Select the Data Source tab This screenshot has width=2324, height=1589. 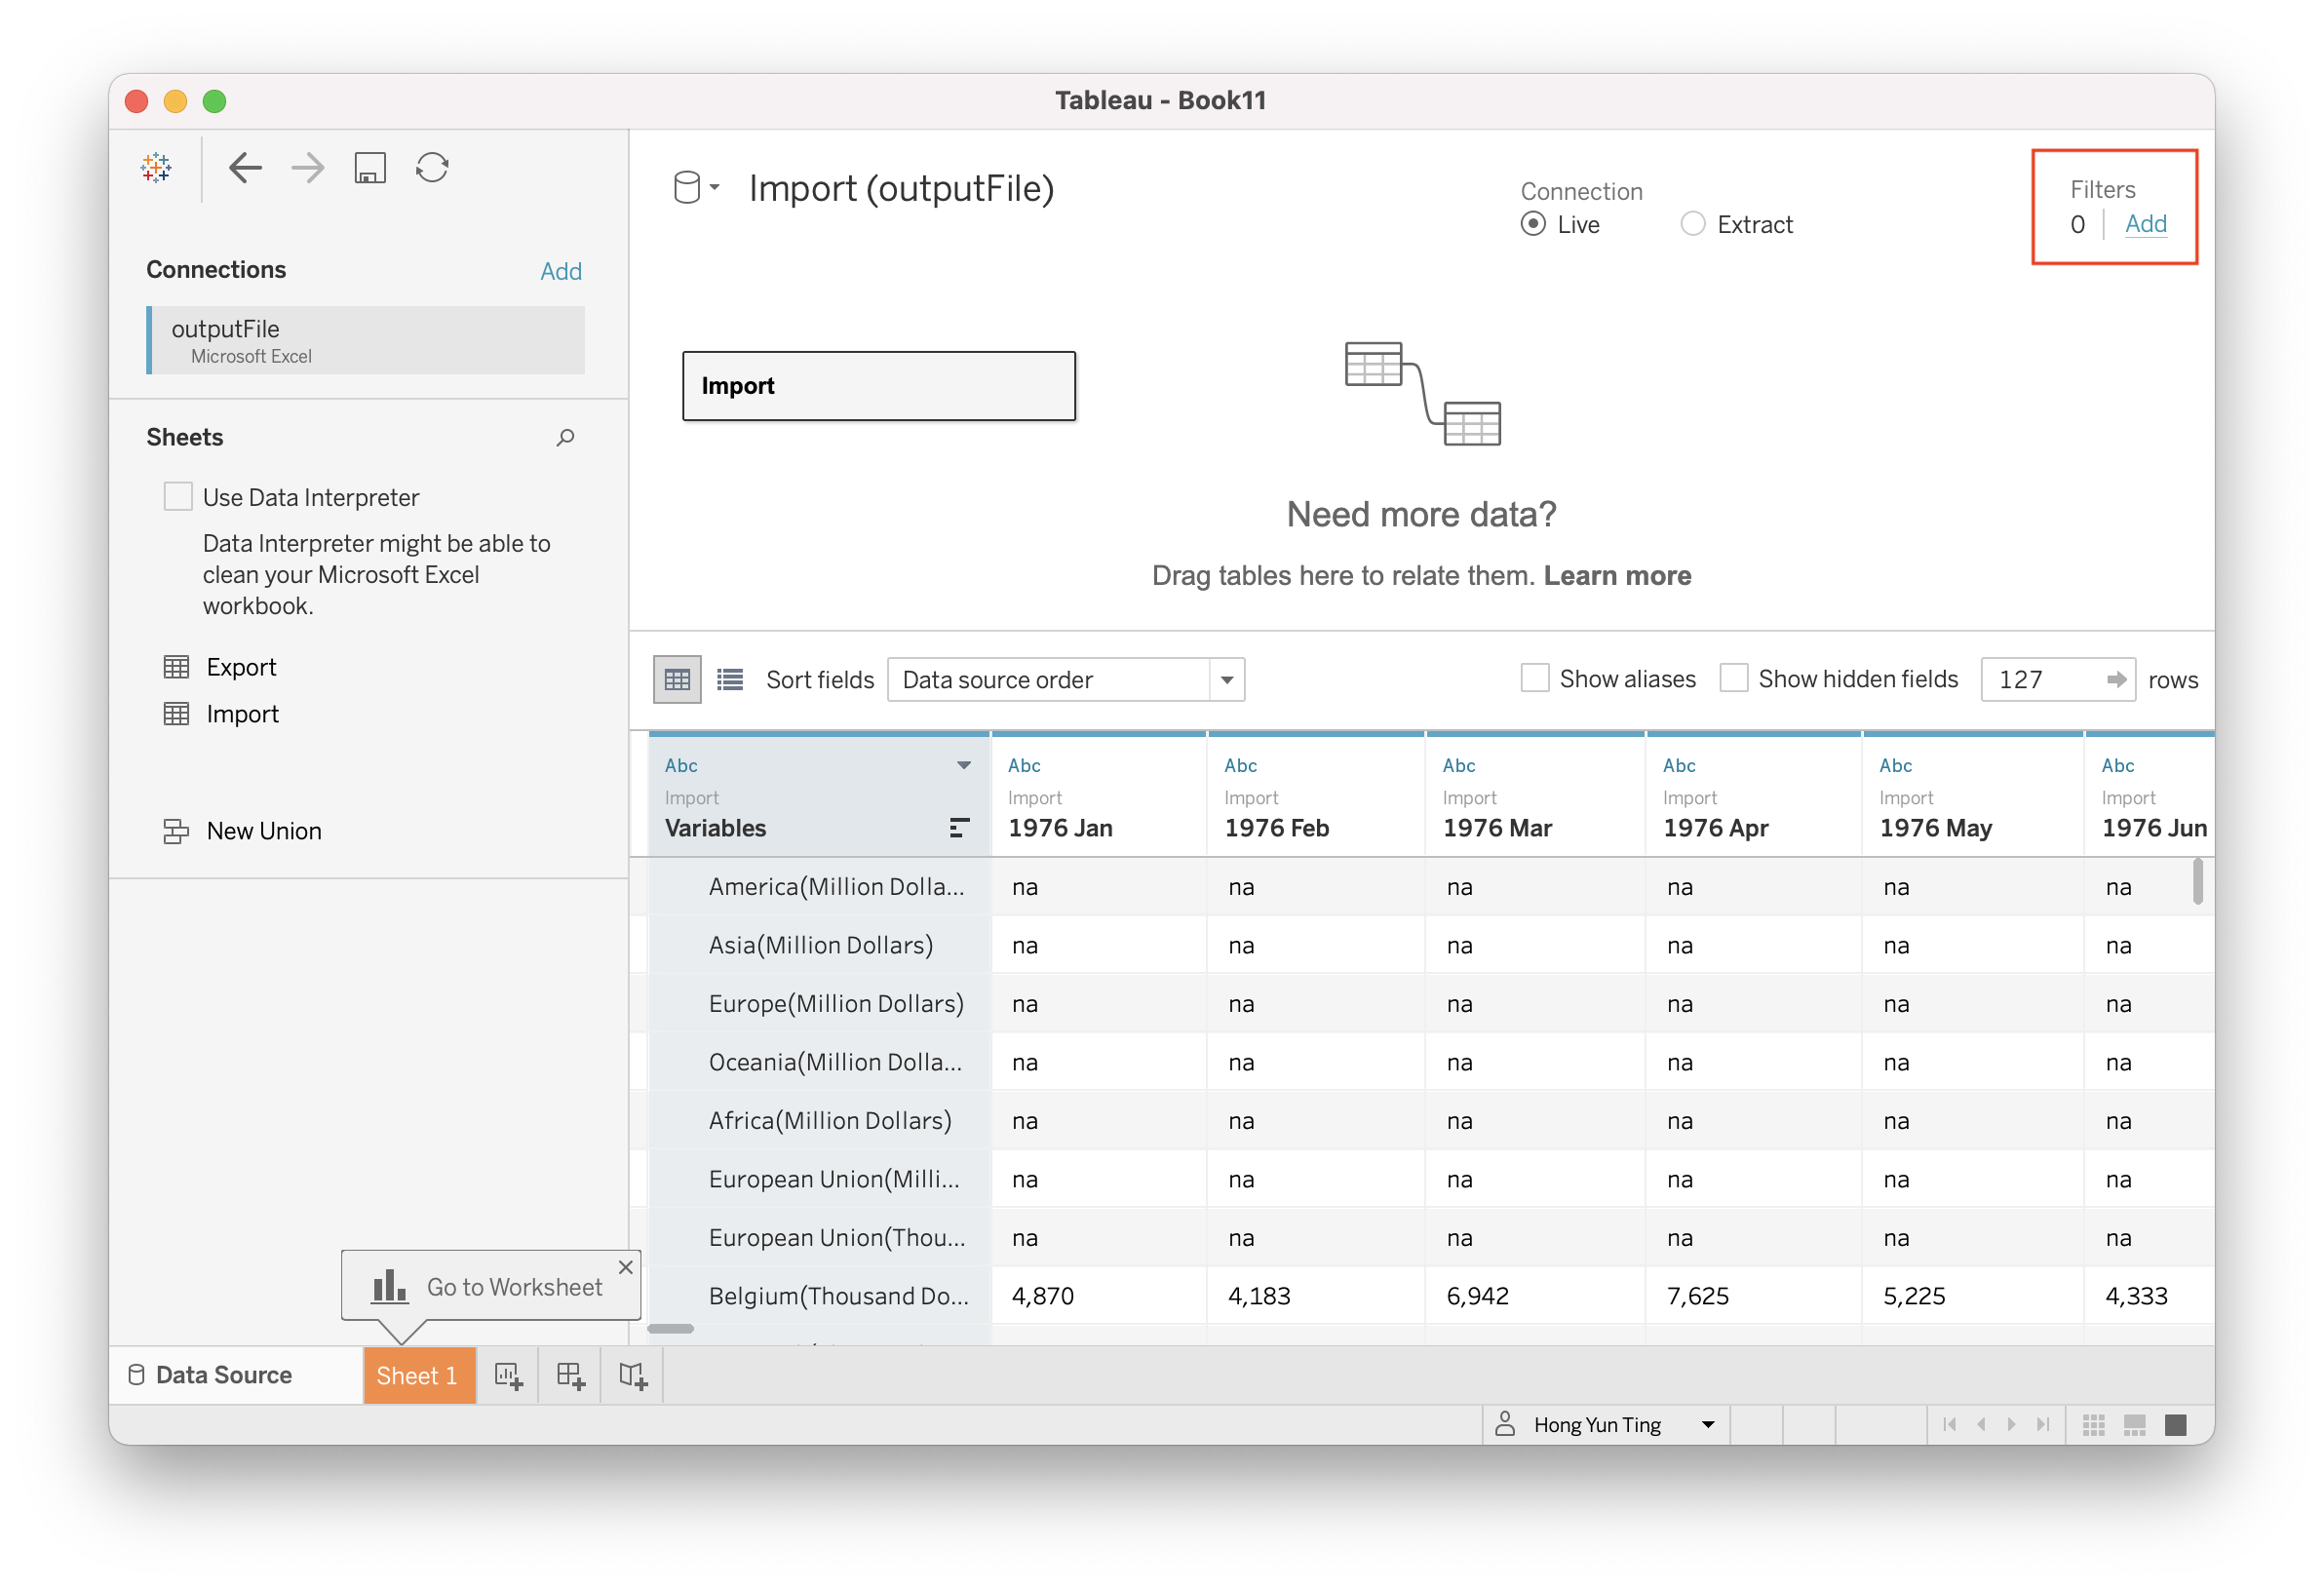(224, 1375)
